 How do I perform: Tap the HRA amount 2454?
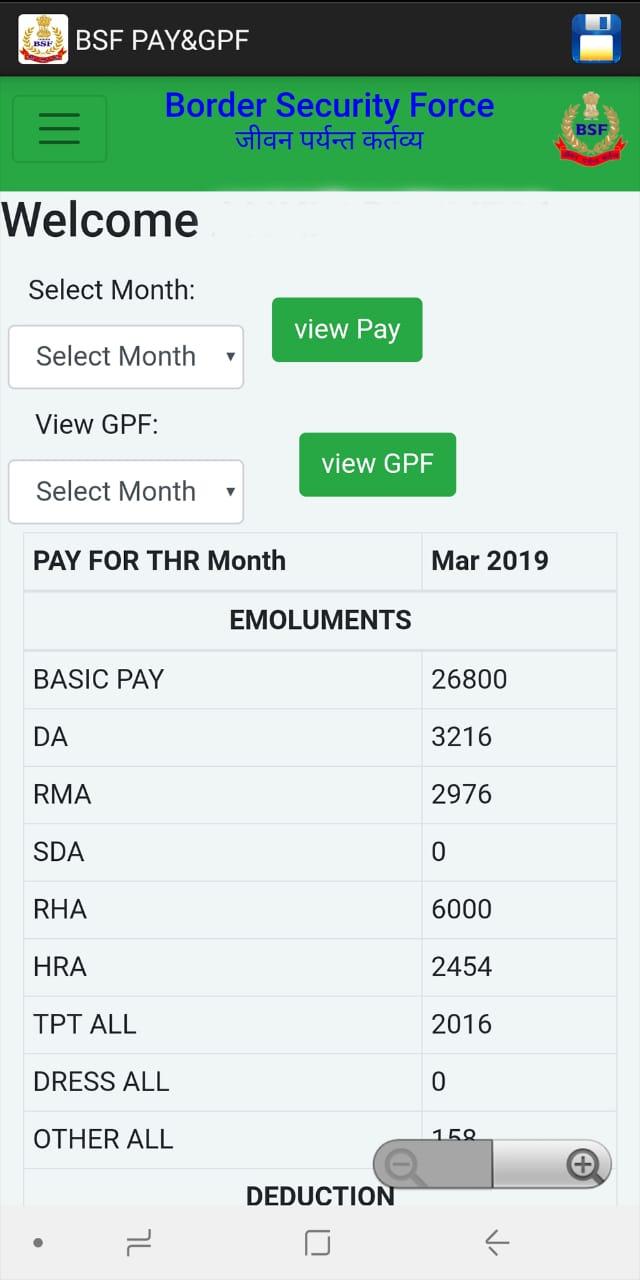coord(462,967)
